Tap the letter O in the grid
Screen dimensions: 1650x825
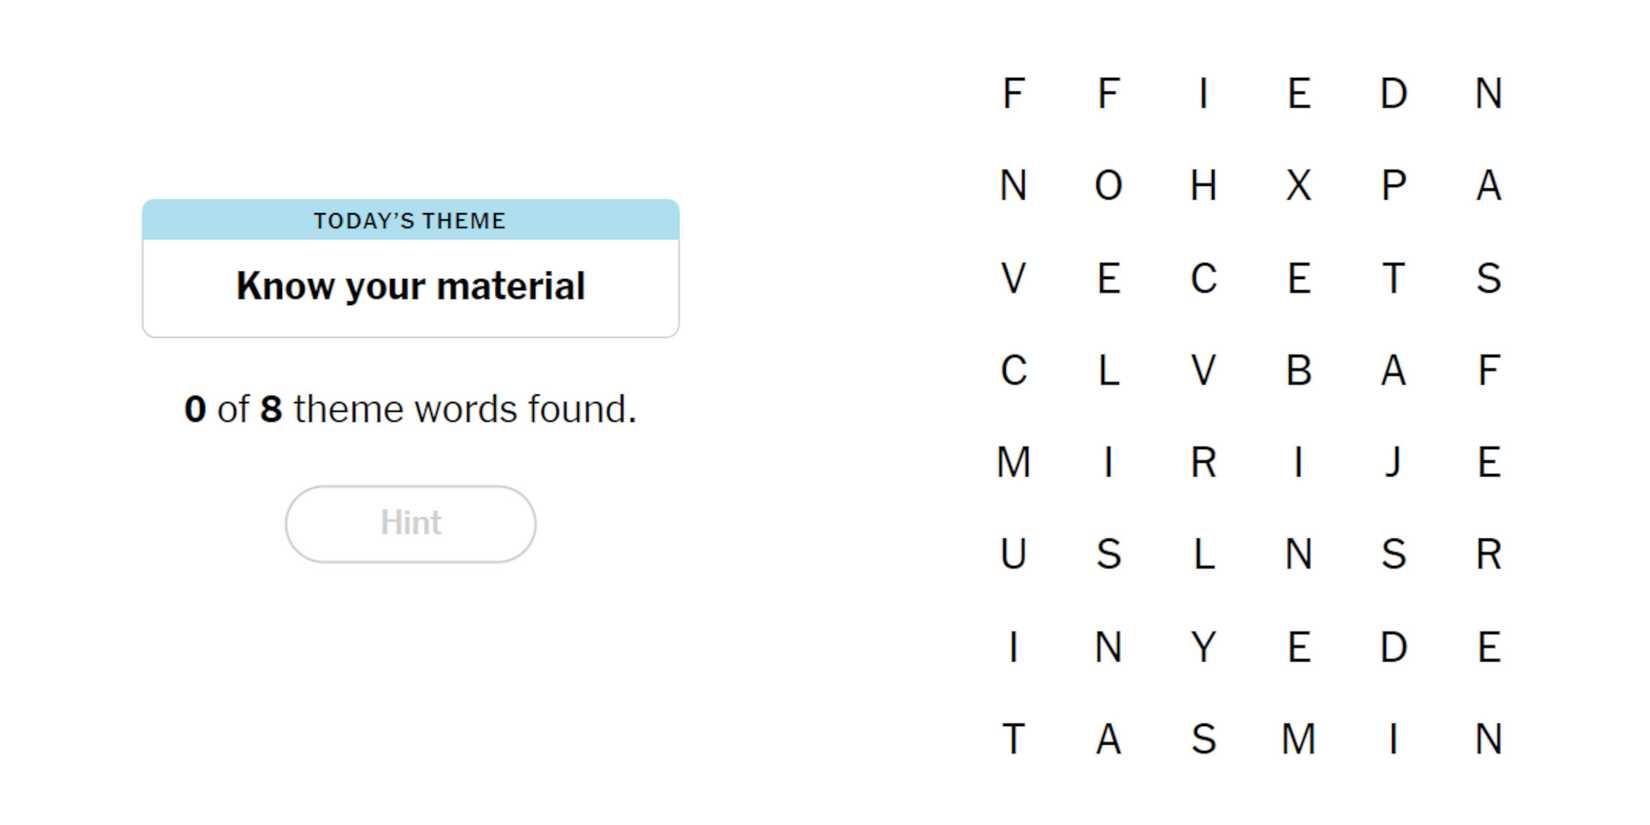coord(1108,186)
